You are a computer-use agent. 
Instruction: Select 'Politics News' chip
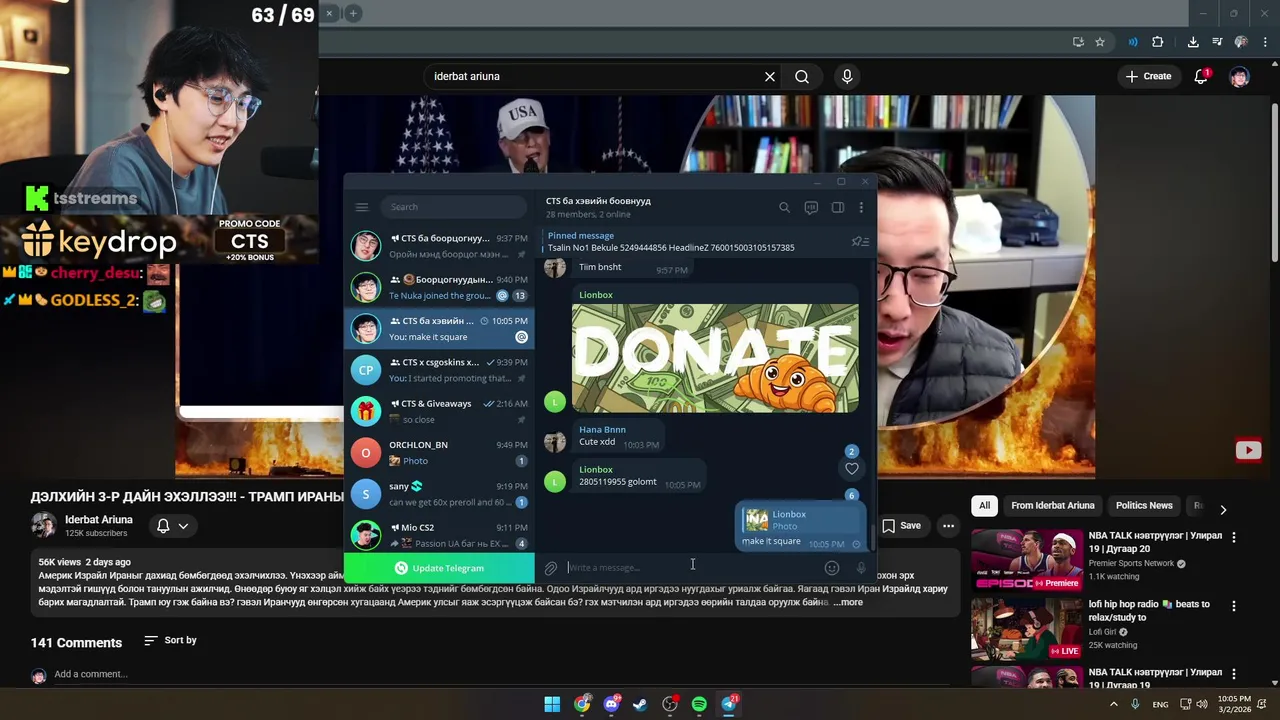(1144, 506)
